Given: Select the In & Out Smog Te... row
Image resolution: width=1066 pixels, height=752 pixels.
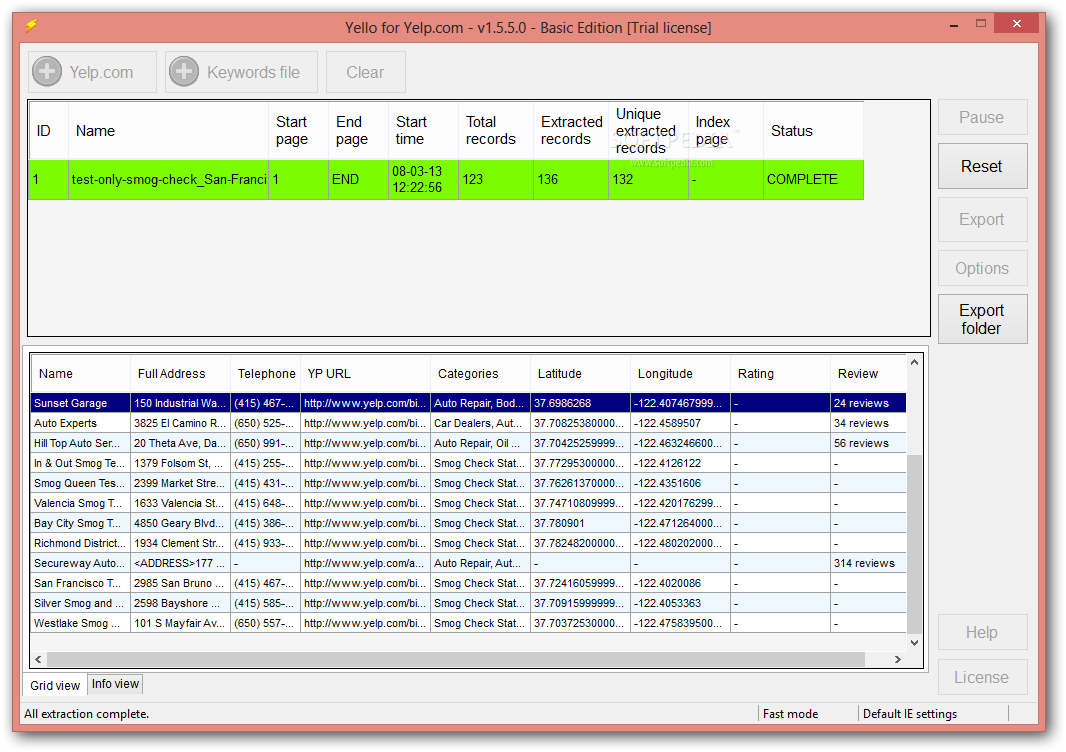Looking at the screenshot, I should (468, 463).
